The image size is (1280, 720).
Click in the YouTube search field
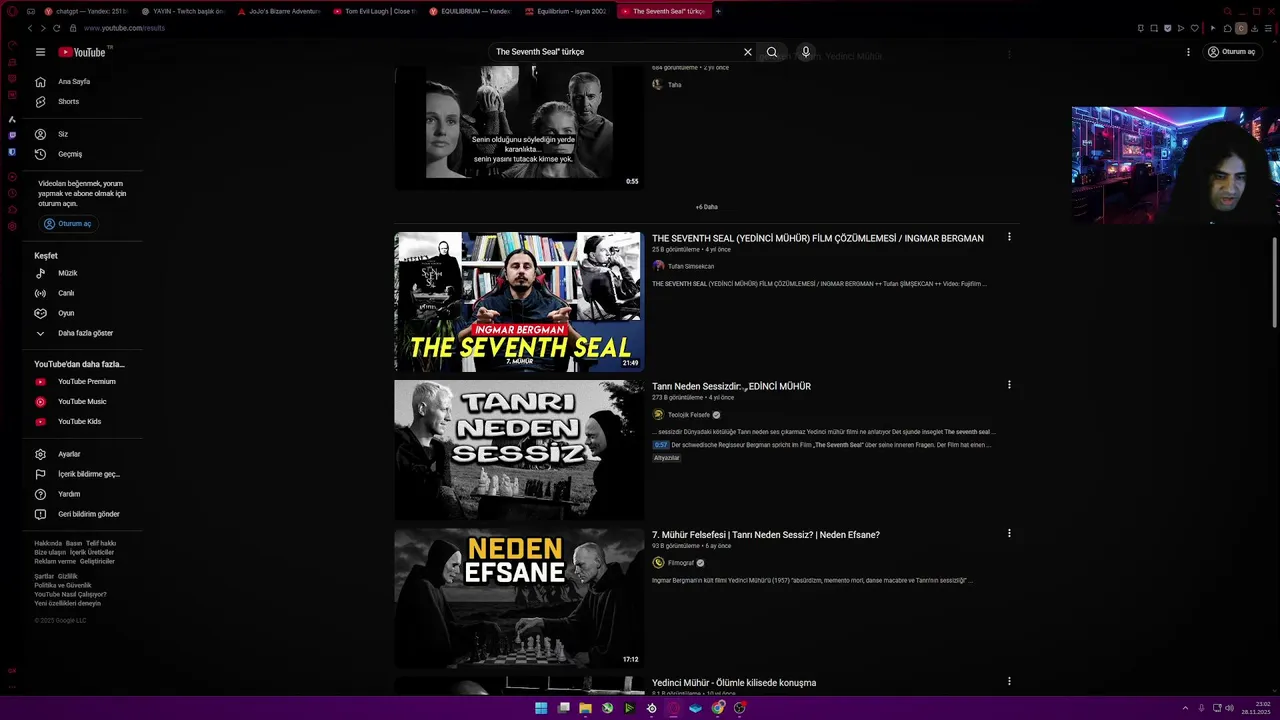click(x=615, y=52)
